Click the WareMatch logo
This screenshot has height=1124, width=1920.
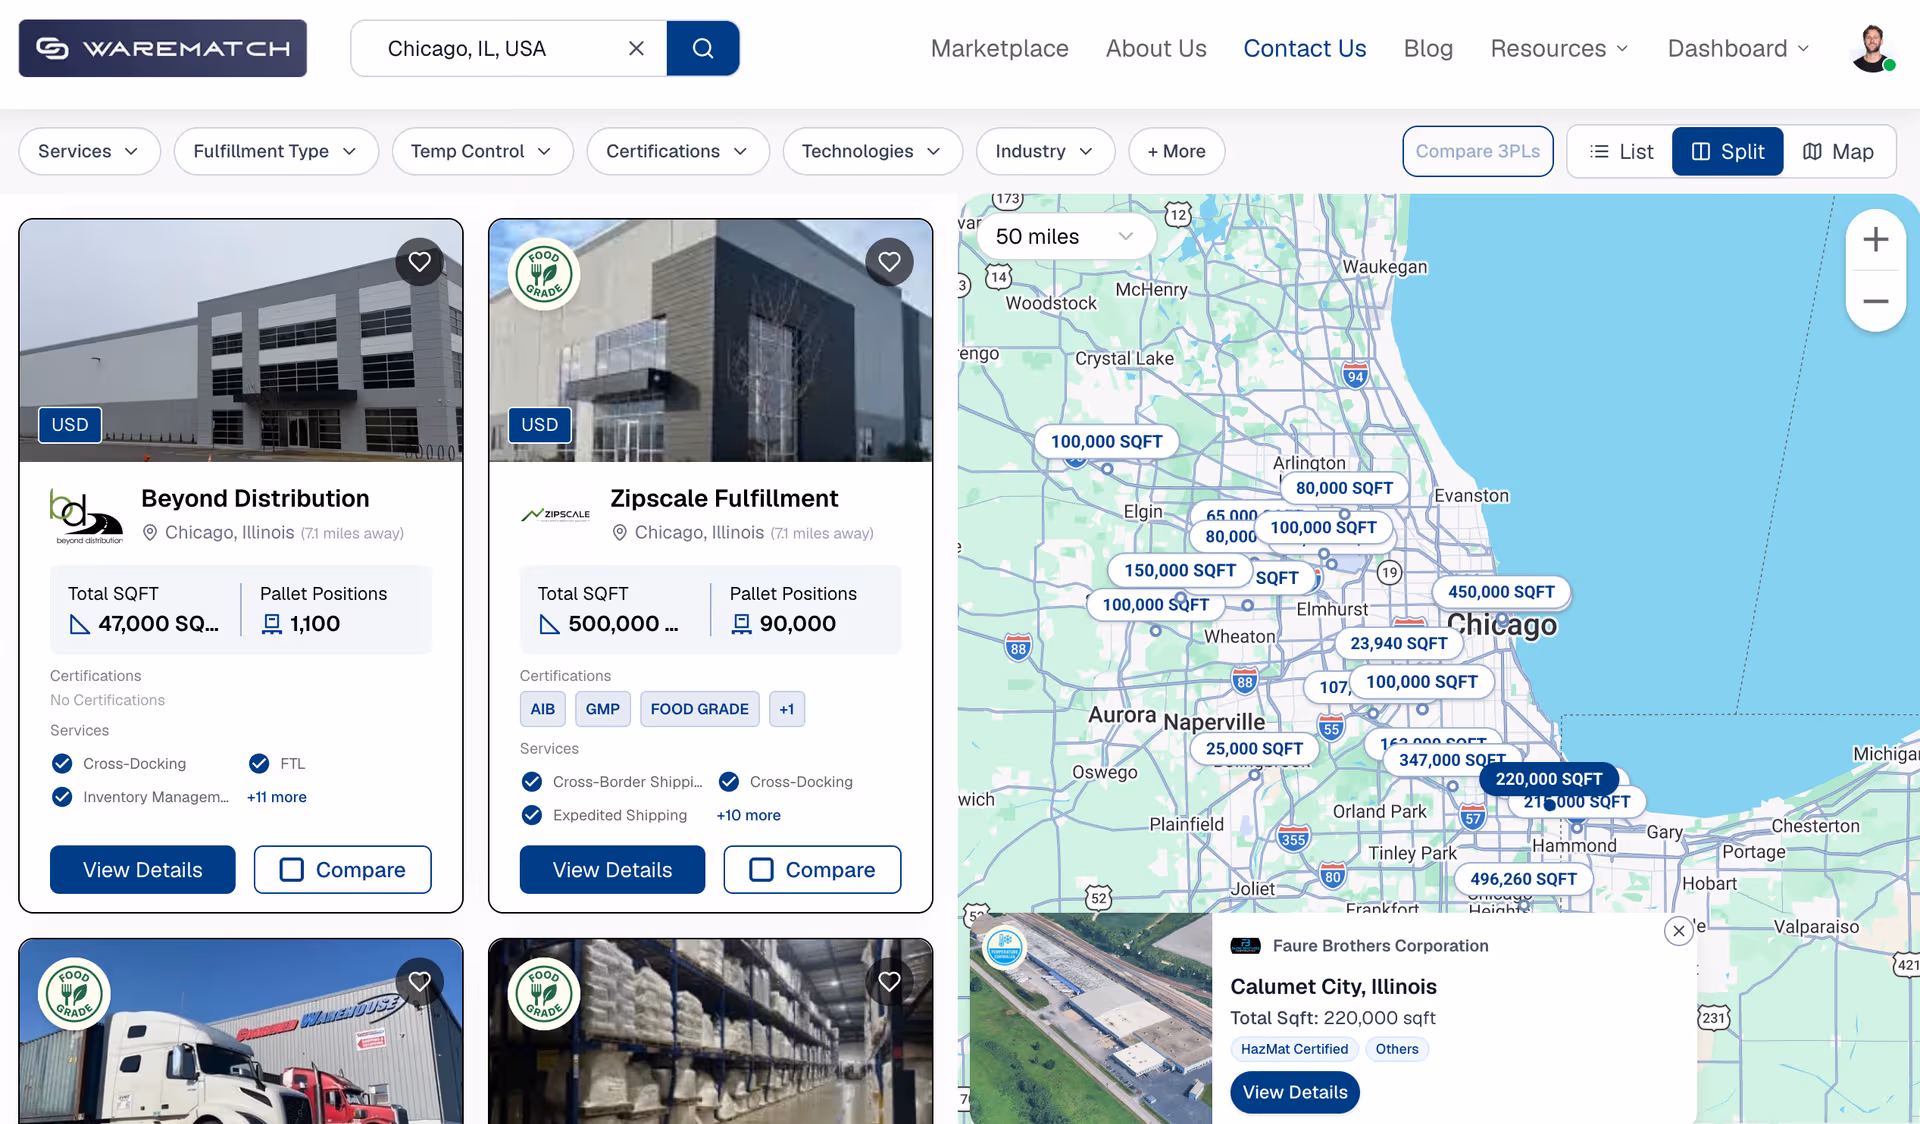click(163, 48)
